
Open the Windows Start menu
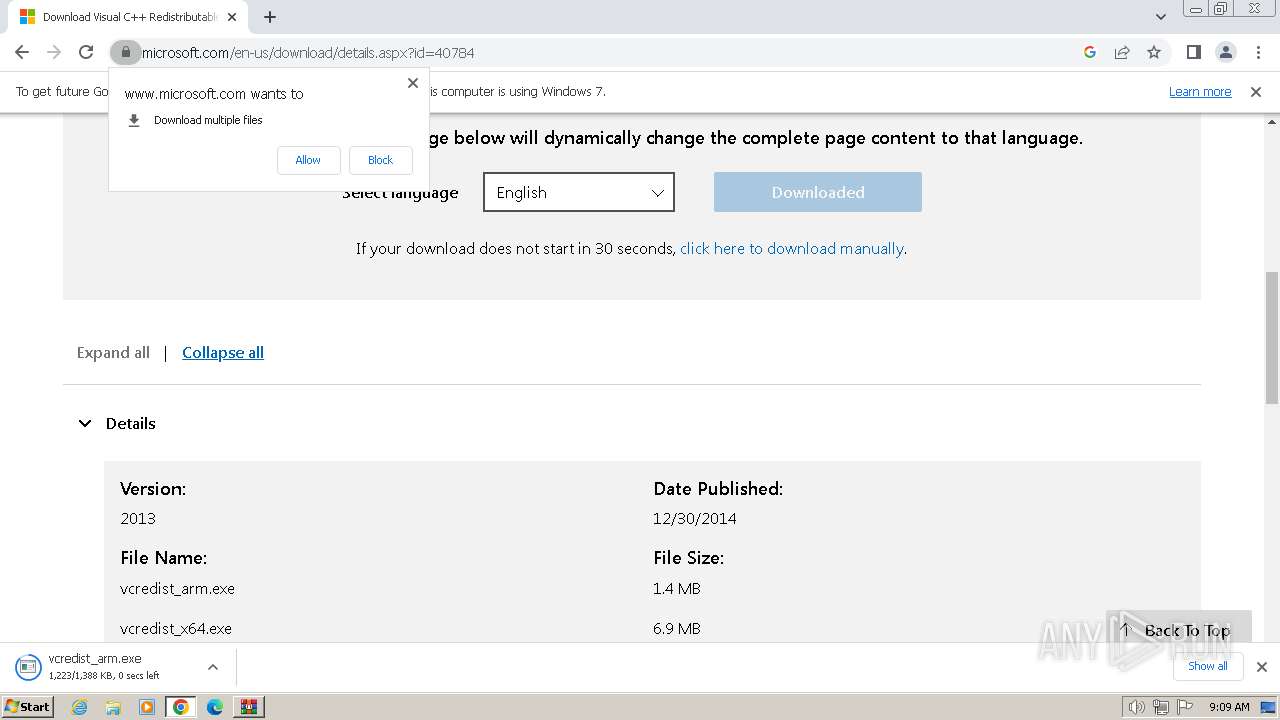coord(28,706)
